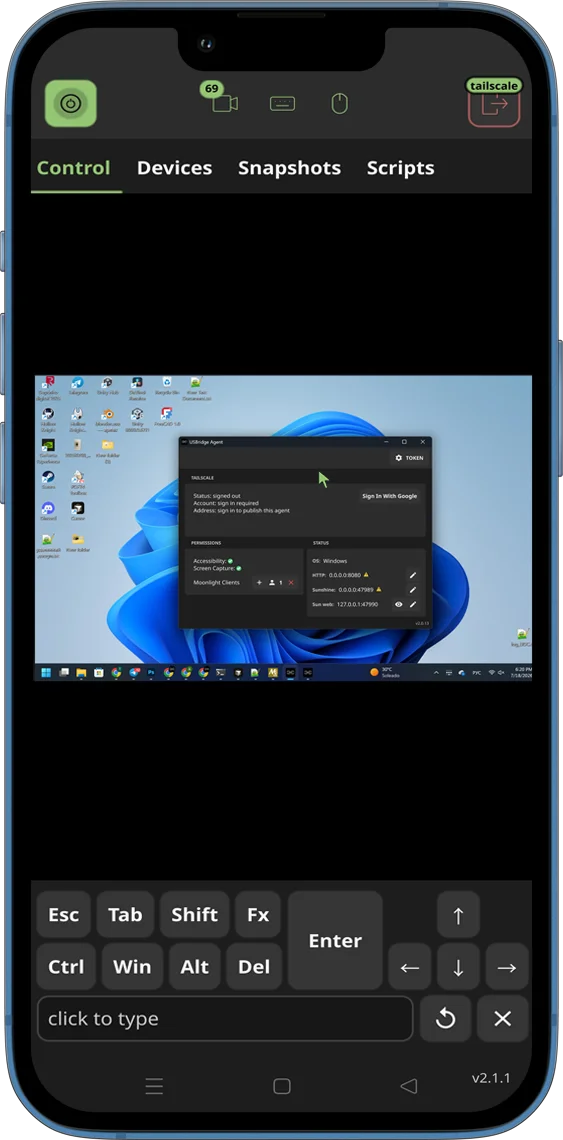Tap the Ctrl key
Viewport: 563px width, 1140px height.
point(66,967)
